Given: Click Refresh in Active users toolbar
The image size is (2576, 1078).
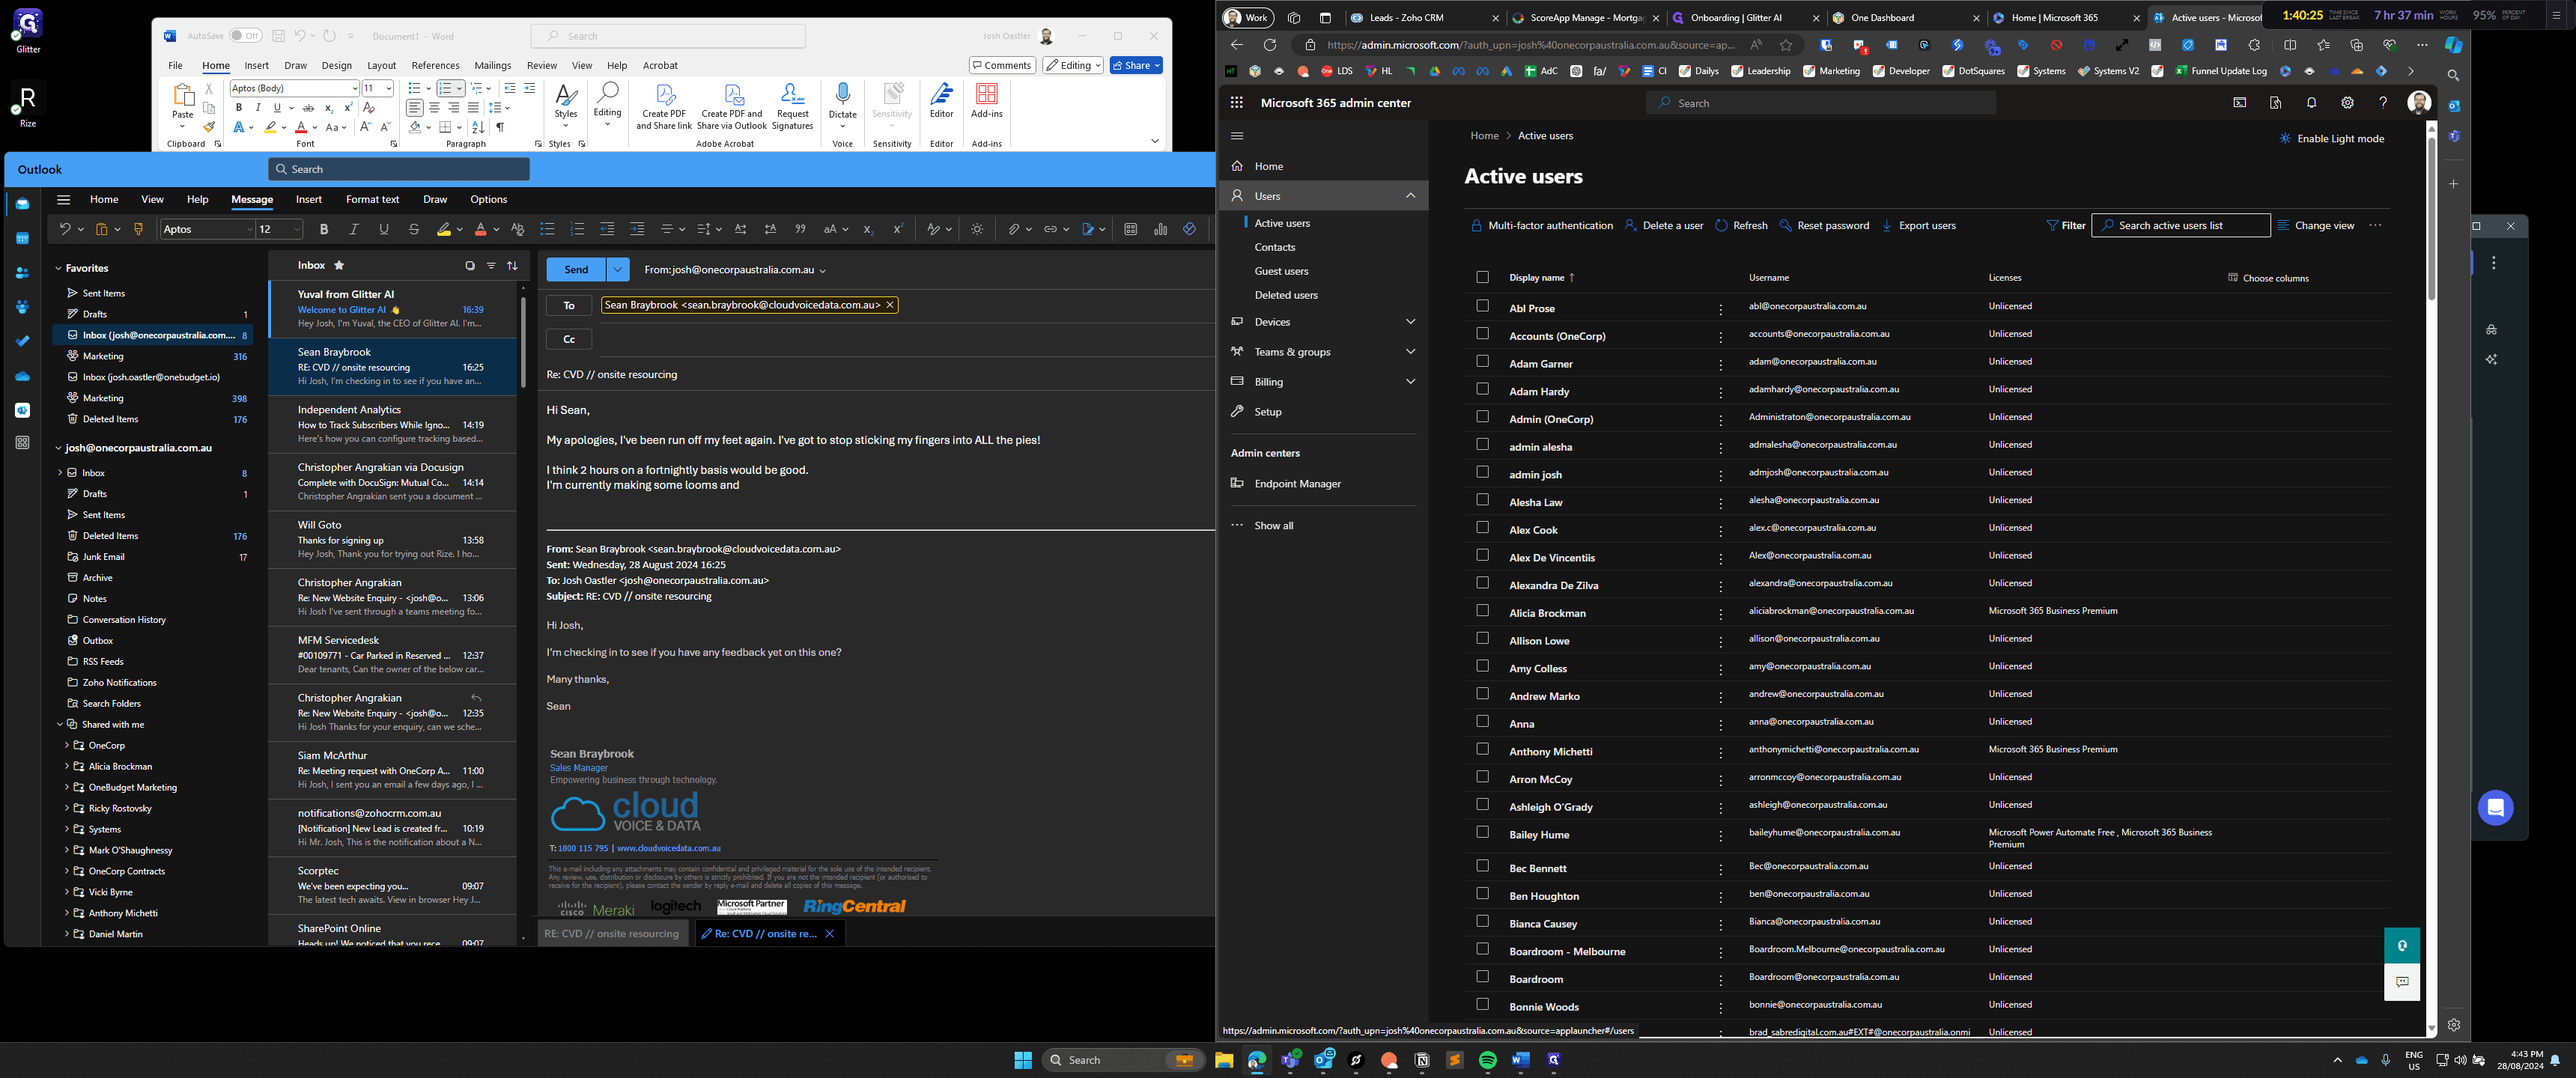Looking at the screenshot, I should coord(1741,226).
